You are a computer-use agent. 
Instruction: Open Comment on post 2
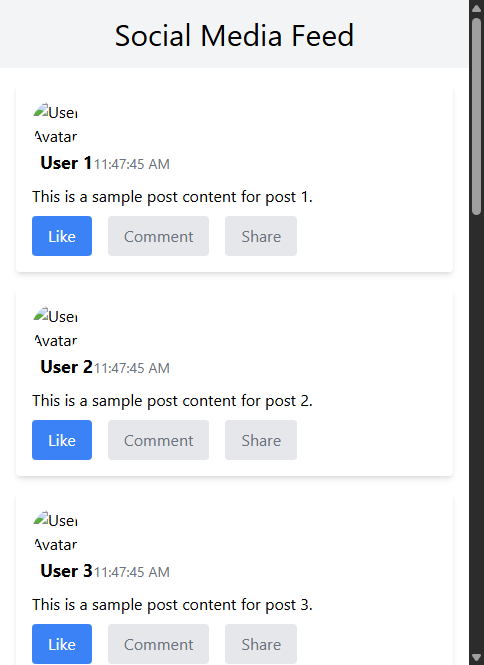coord(158,440)
